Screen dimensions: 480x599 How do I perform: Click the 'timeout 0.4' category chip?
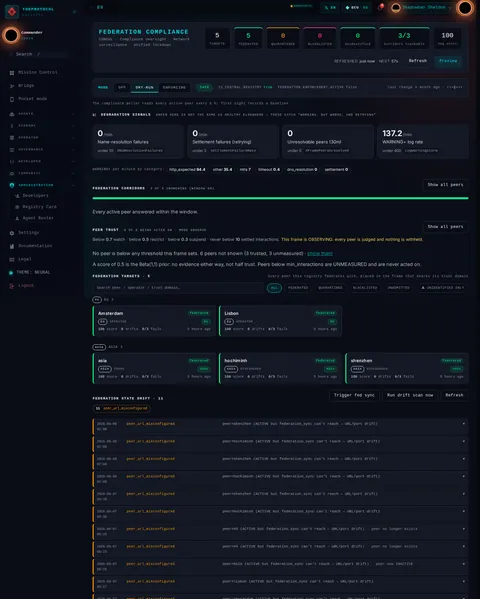pyautogui.click(x=269, y=170)
